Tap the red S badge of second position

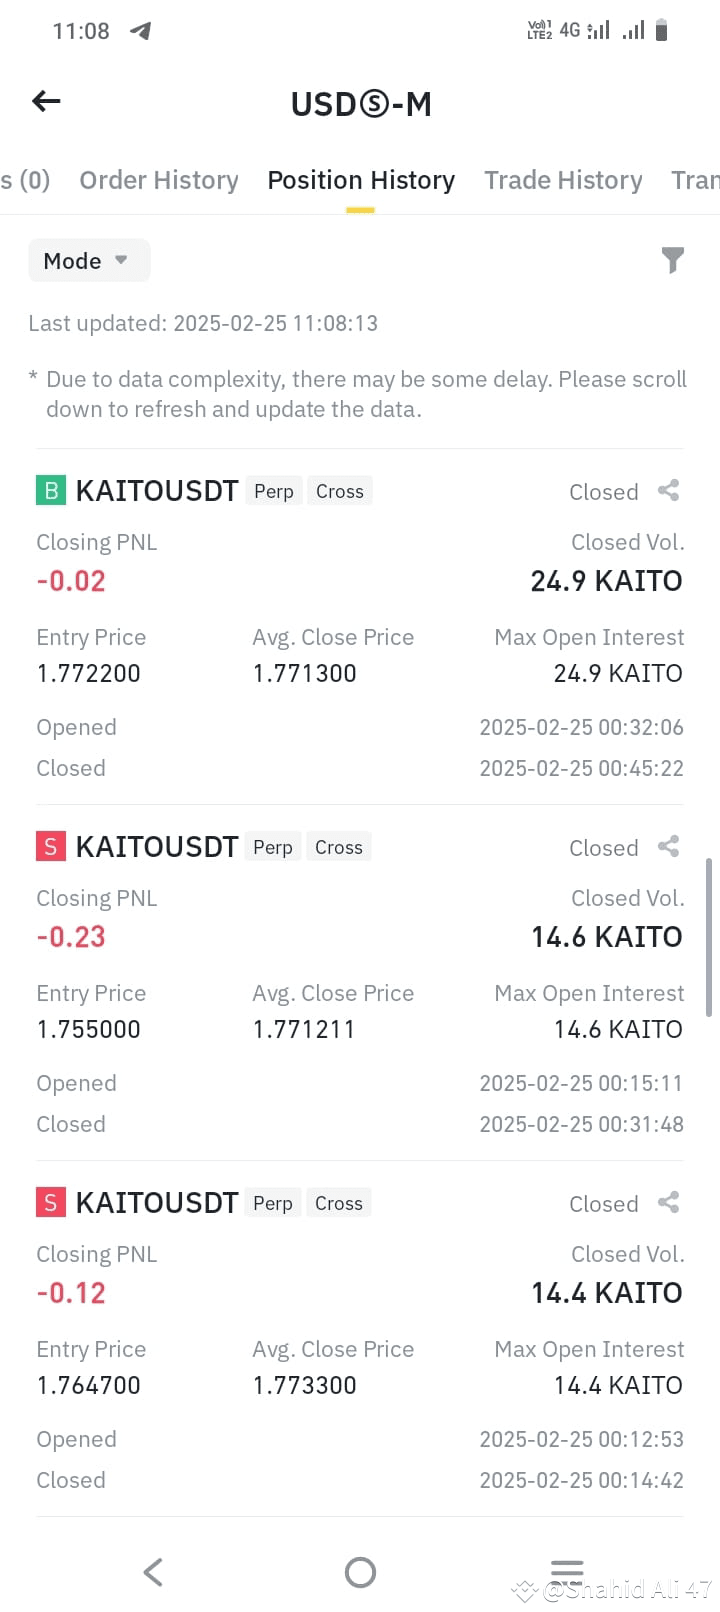pos(50,846)
